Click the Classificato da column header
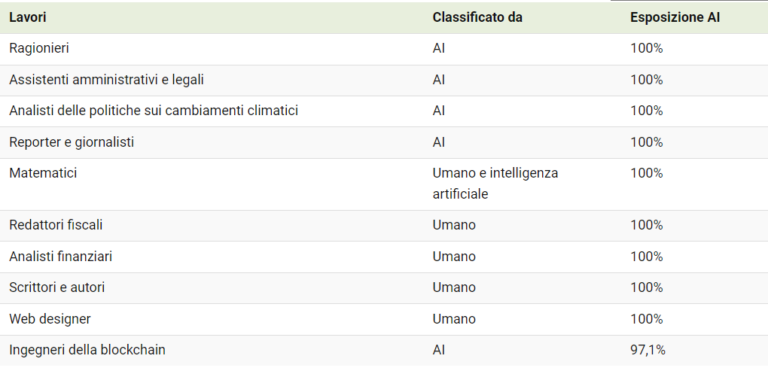 click(477, 17)
